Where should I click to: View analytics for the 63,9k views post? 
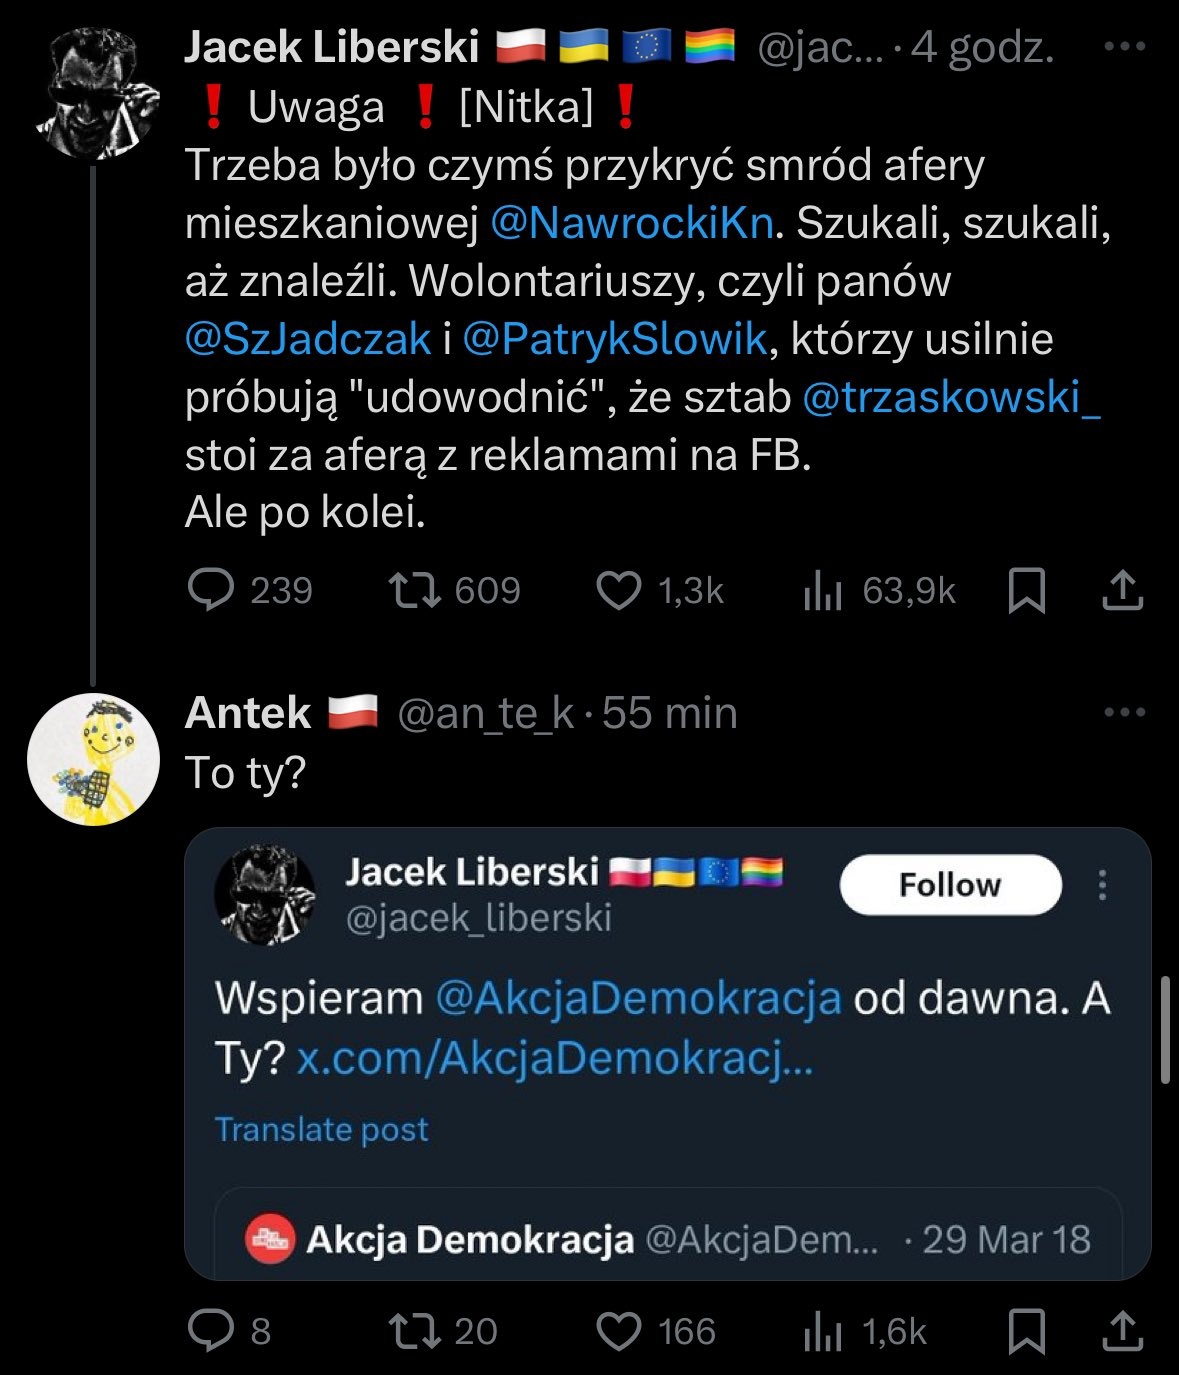tap(822, 591)
